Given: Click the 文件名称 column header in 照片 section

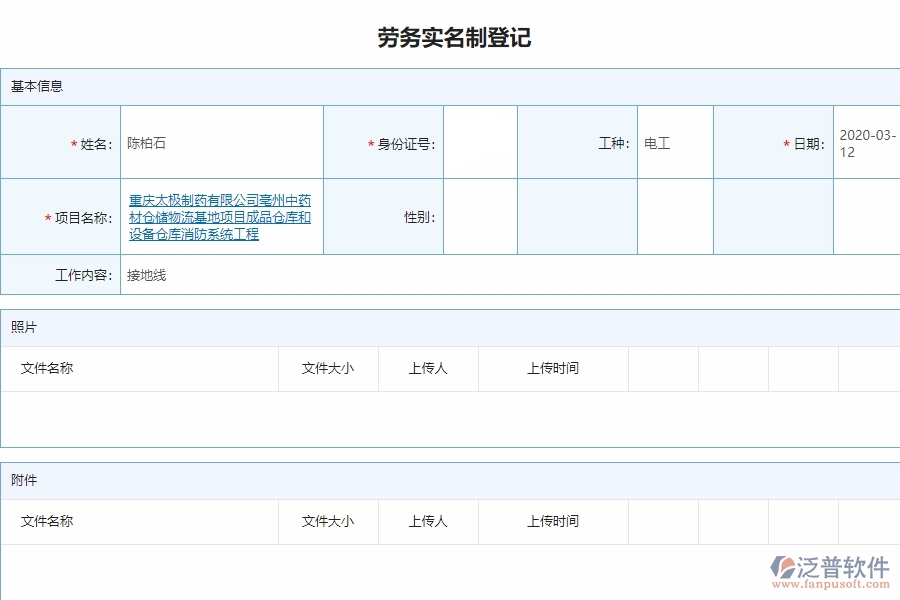Looking at the screenshot, I should click(x=45, y=368).
